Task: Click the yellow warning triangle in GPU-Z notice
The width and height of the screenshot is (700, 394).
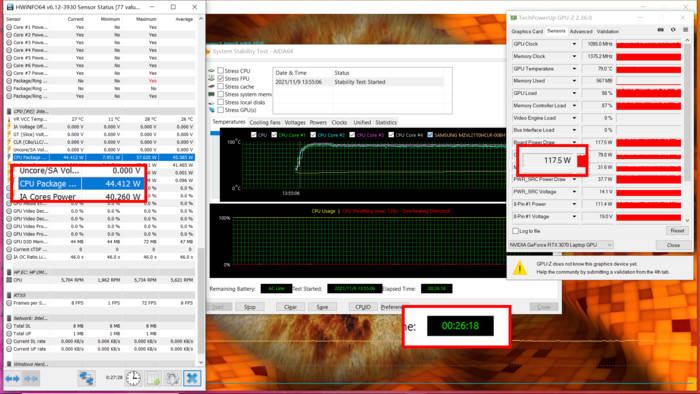Action: tap(519, 268)
